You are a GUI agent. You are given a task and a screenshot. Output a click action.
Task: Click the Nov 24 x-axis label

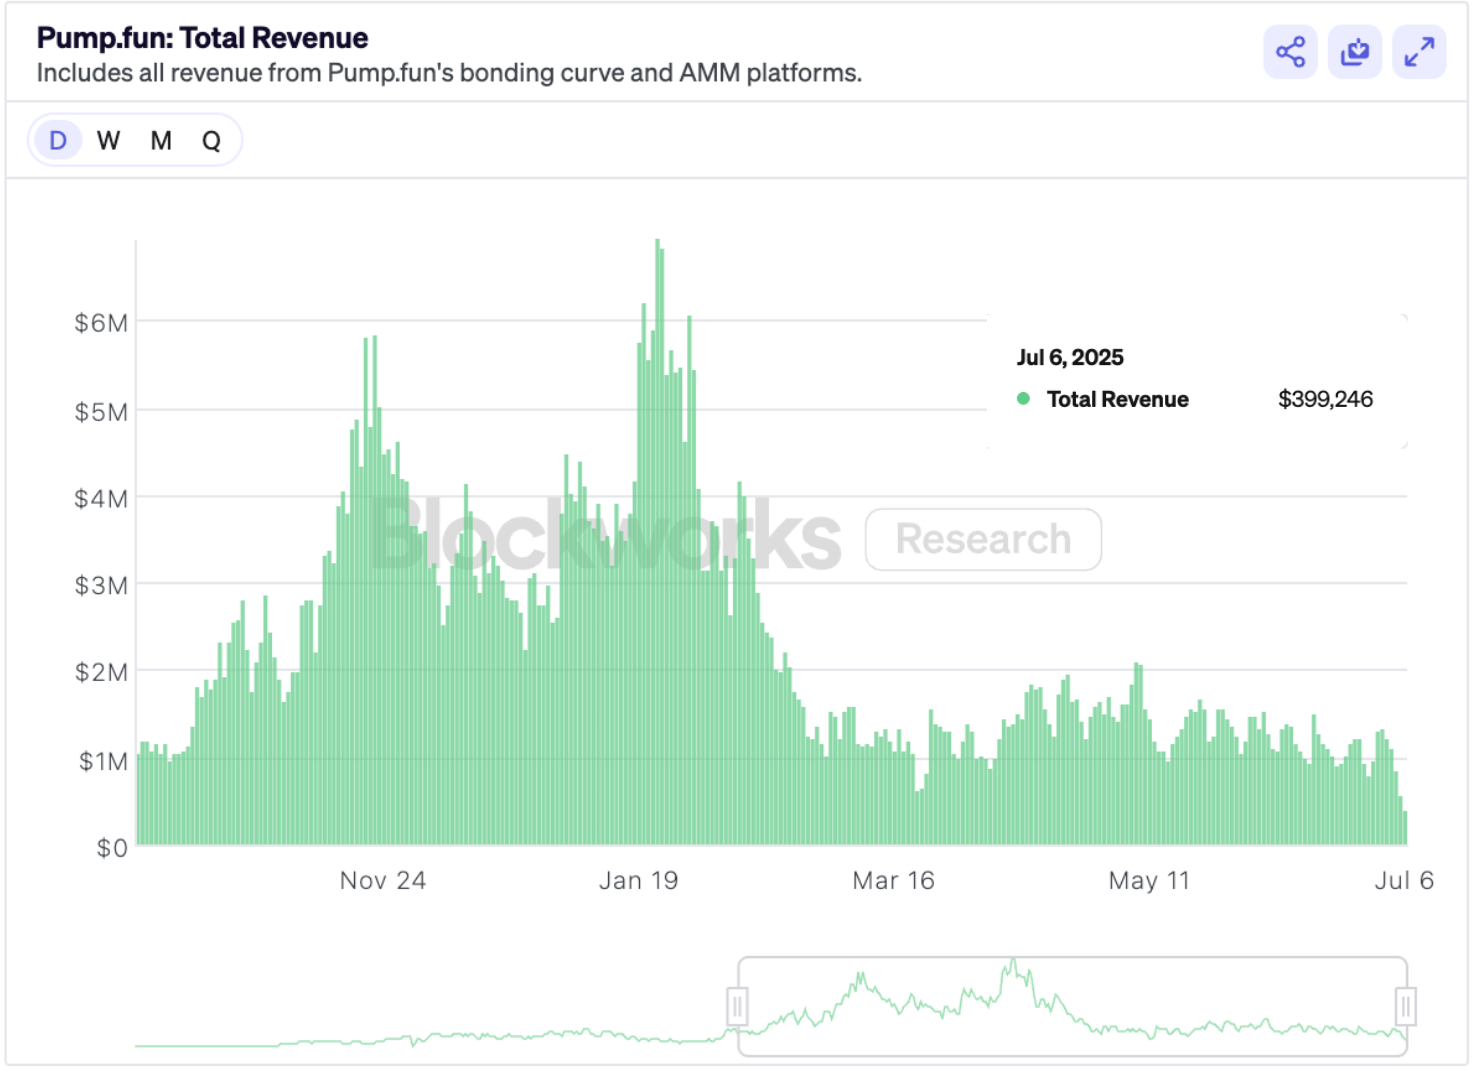pos(383,880)
